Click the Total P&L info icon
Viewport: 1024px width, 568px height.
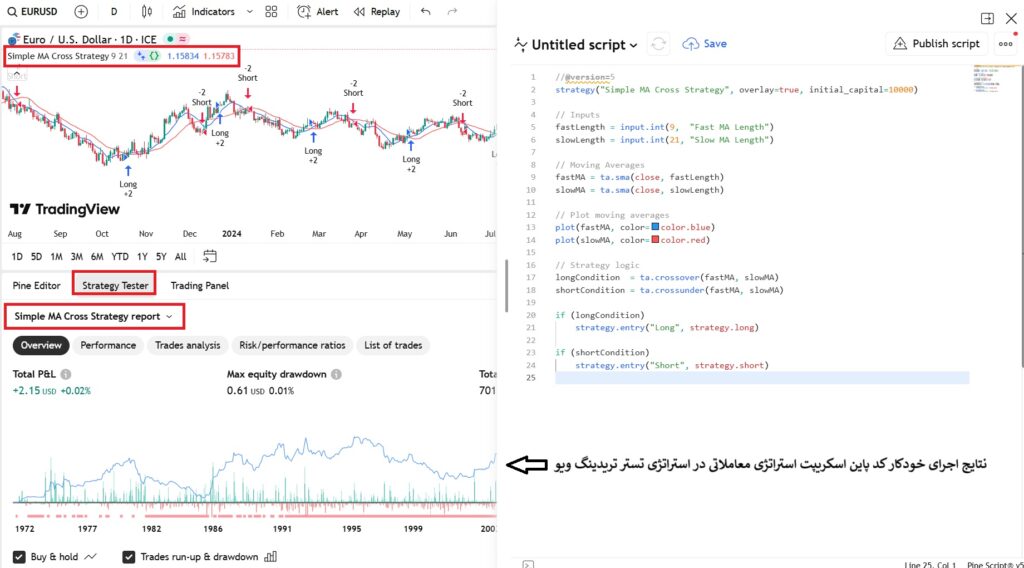click(x=65, y=374)
